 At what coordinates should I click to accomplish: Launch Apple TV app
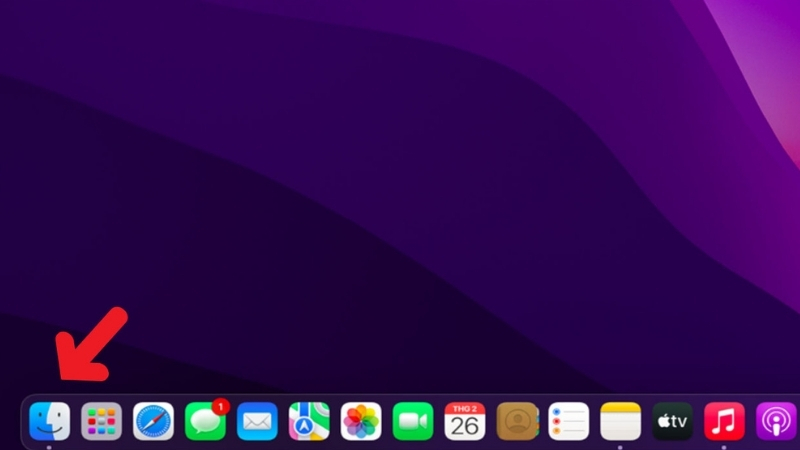(672, 421)
